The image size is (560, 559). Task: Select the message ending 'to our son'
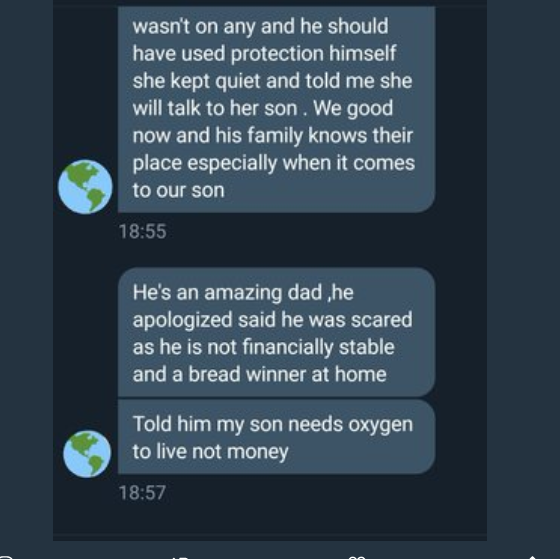click(276, 109)
